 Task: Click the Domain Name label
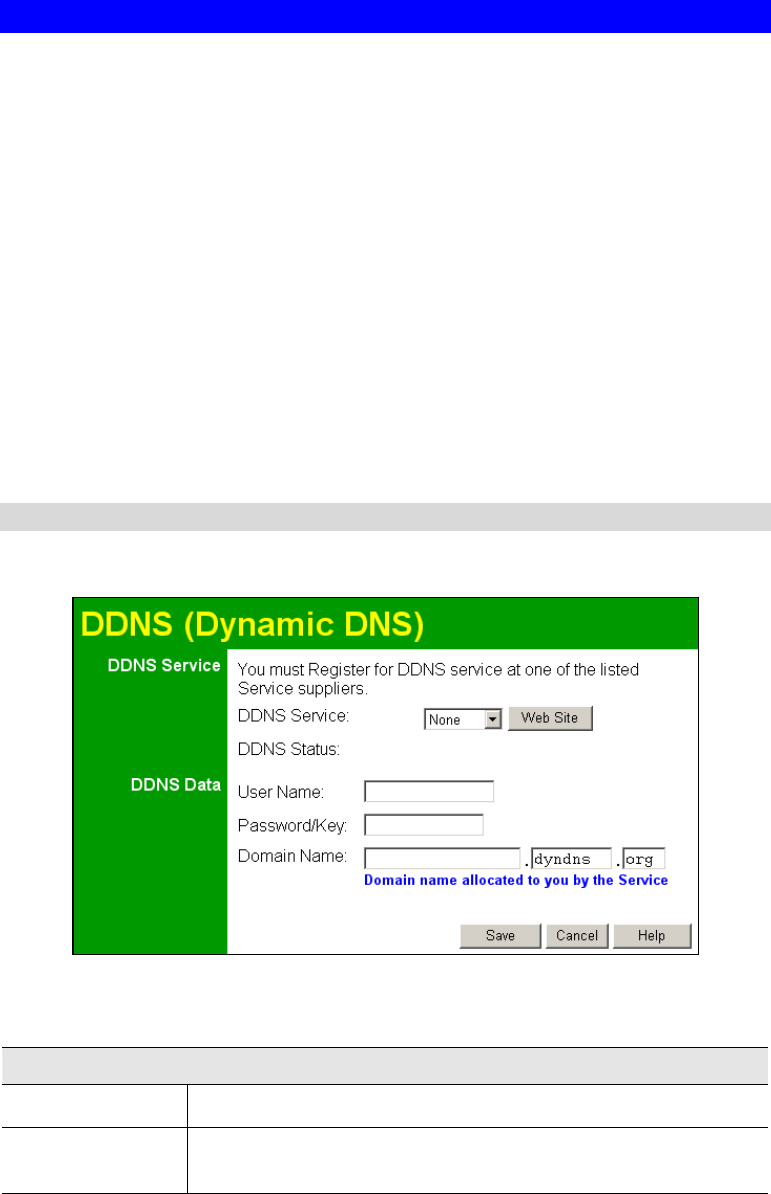click(292, 856)
